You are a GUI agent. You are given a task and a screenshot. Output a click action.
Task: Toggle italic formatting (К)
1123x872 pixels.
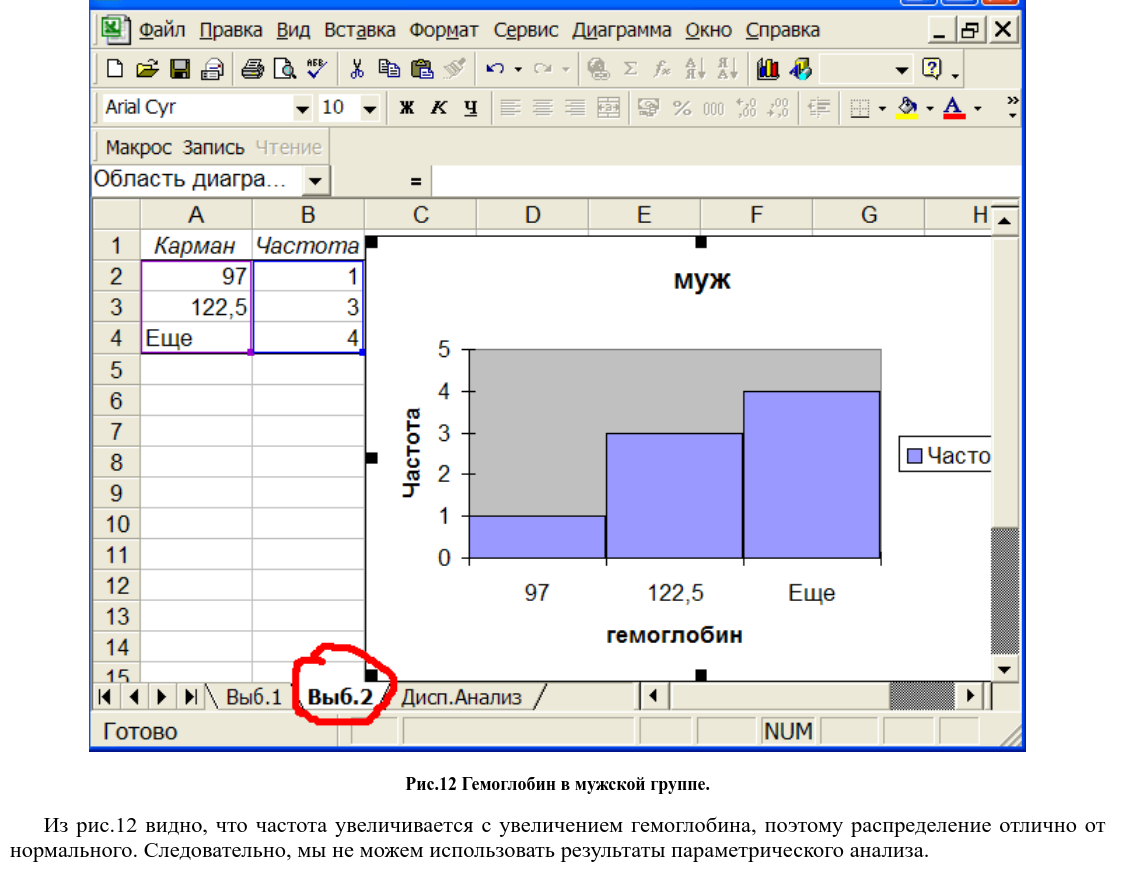[x=438, y=108]
